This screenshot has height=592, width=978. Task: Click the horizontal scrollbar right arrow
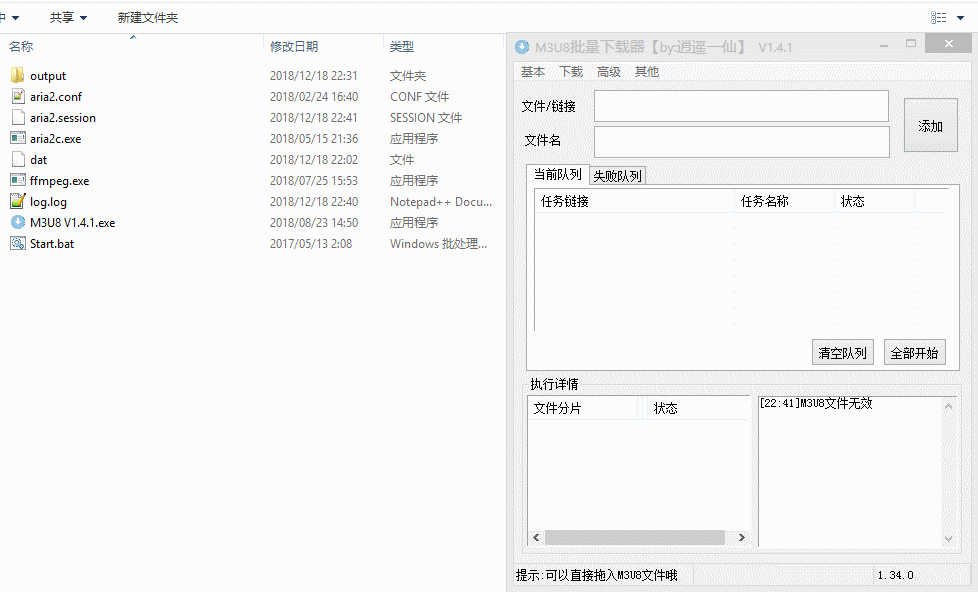[742, 537]
